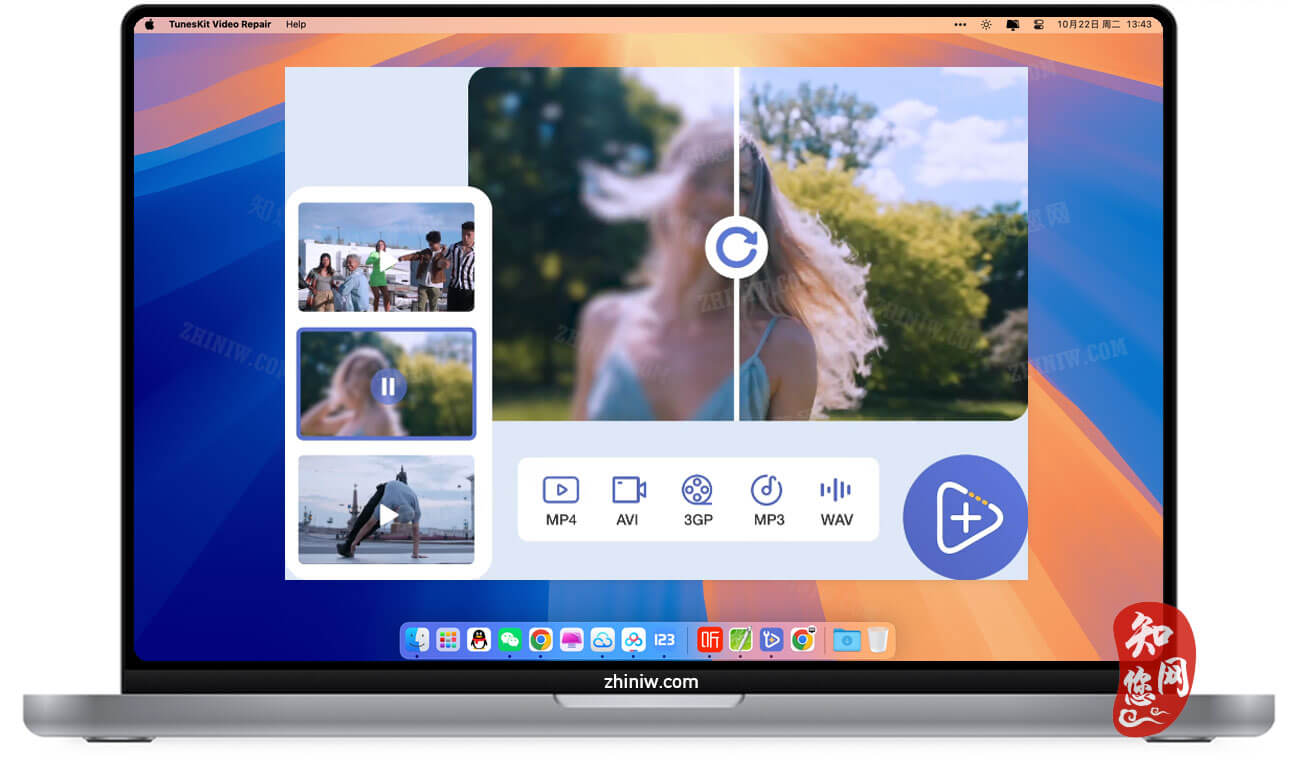Open the Trash in dock
This screenshot has height=779, width=1298.
point(877,639)
